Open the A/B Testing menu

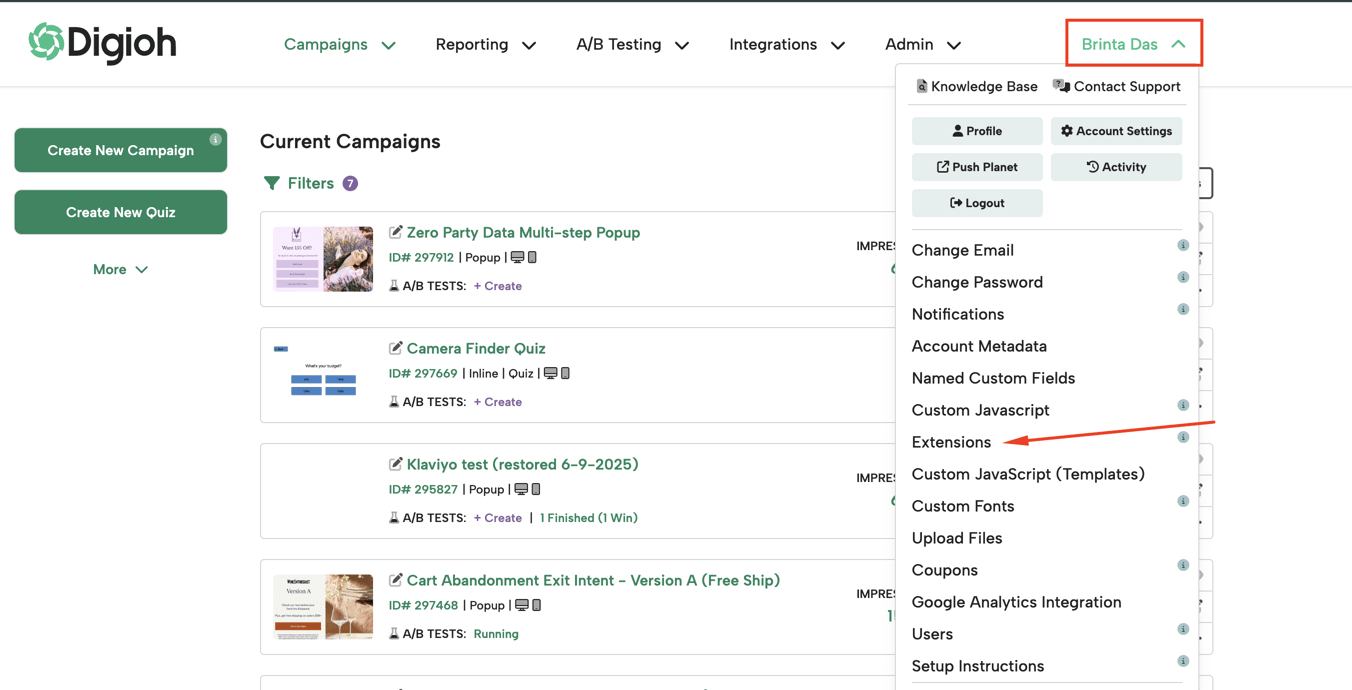pyautogui.click(x=633, y=45)
